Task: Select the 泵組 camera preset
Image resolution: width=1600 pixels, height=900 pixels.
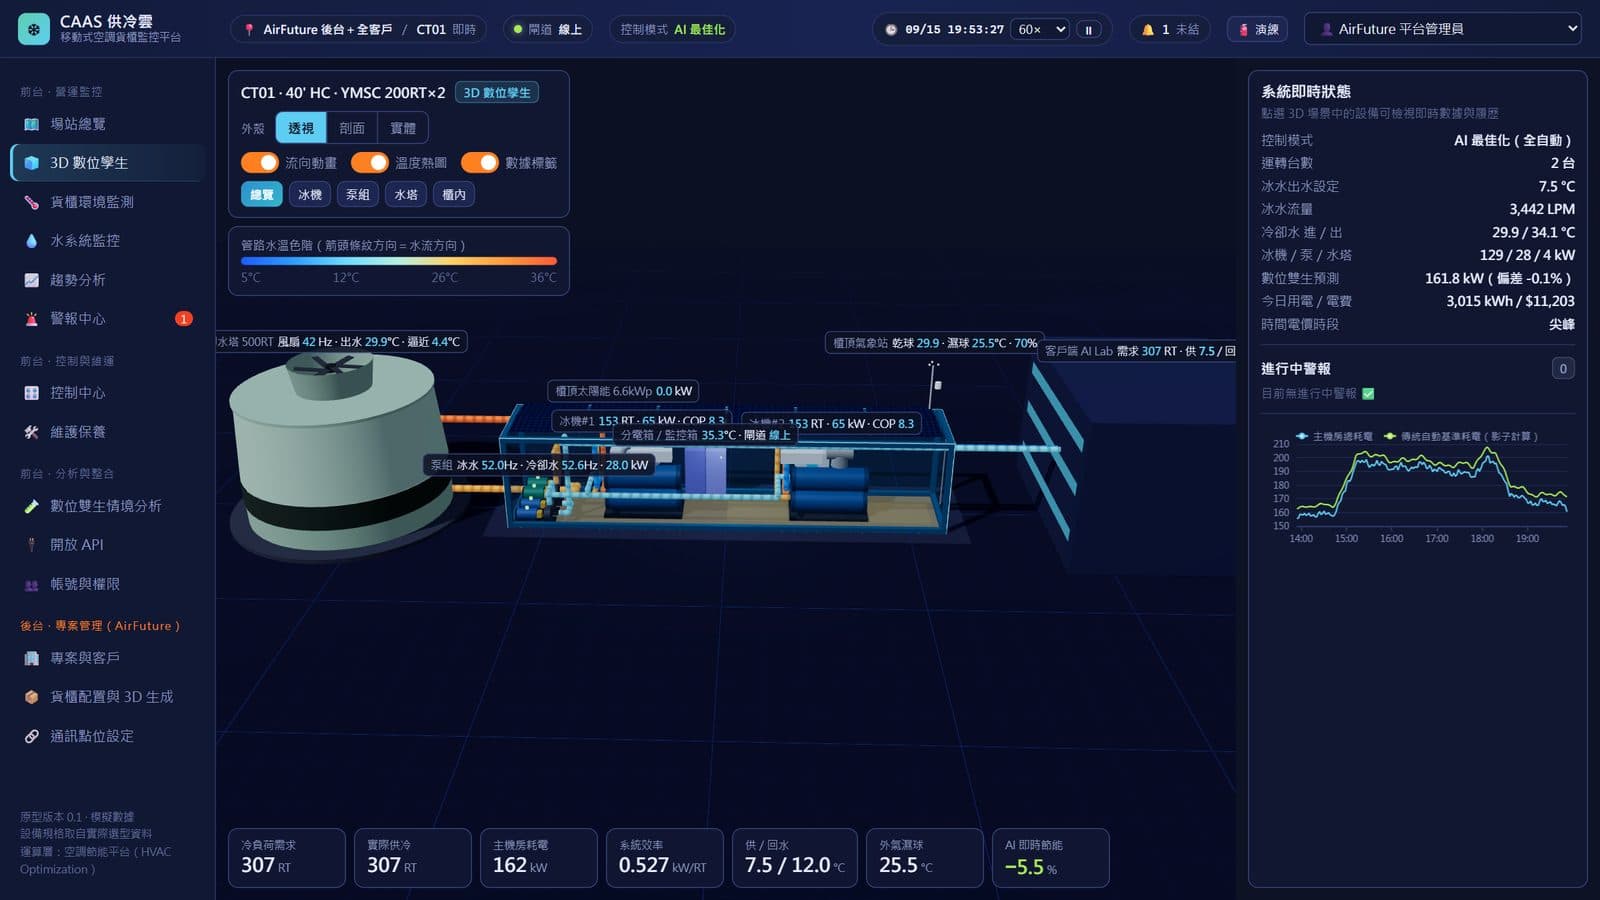Action: [x=358, y=195]
